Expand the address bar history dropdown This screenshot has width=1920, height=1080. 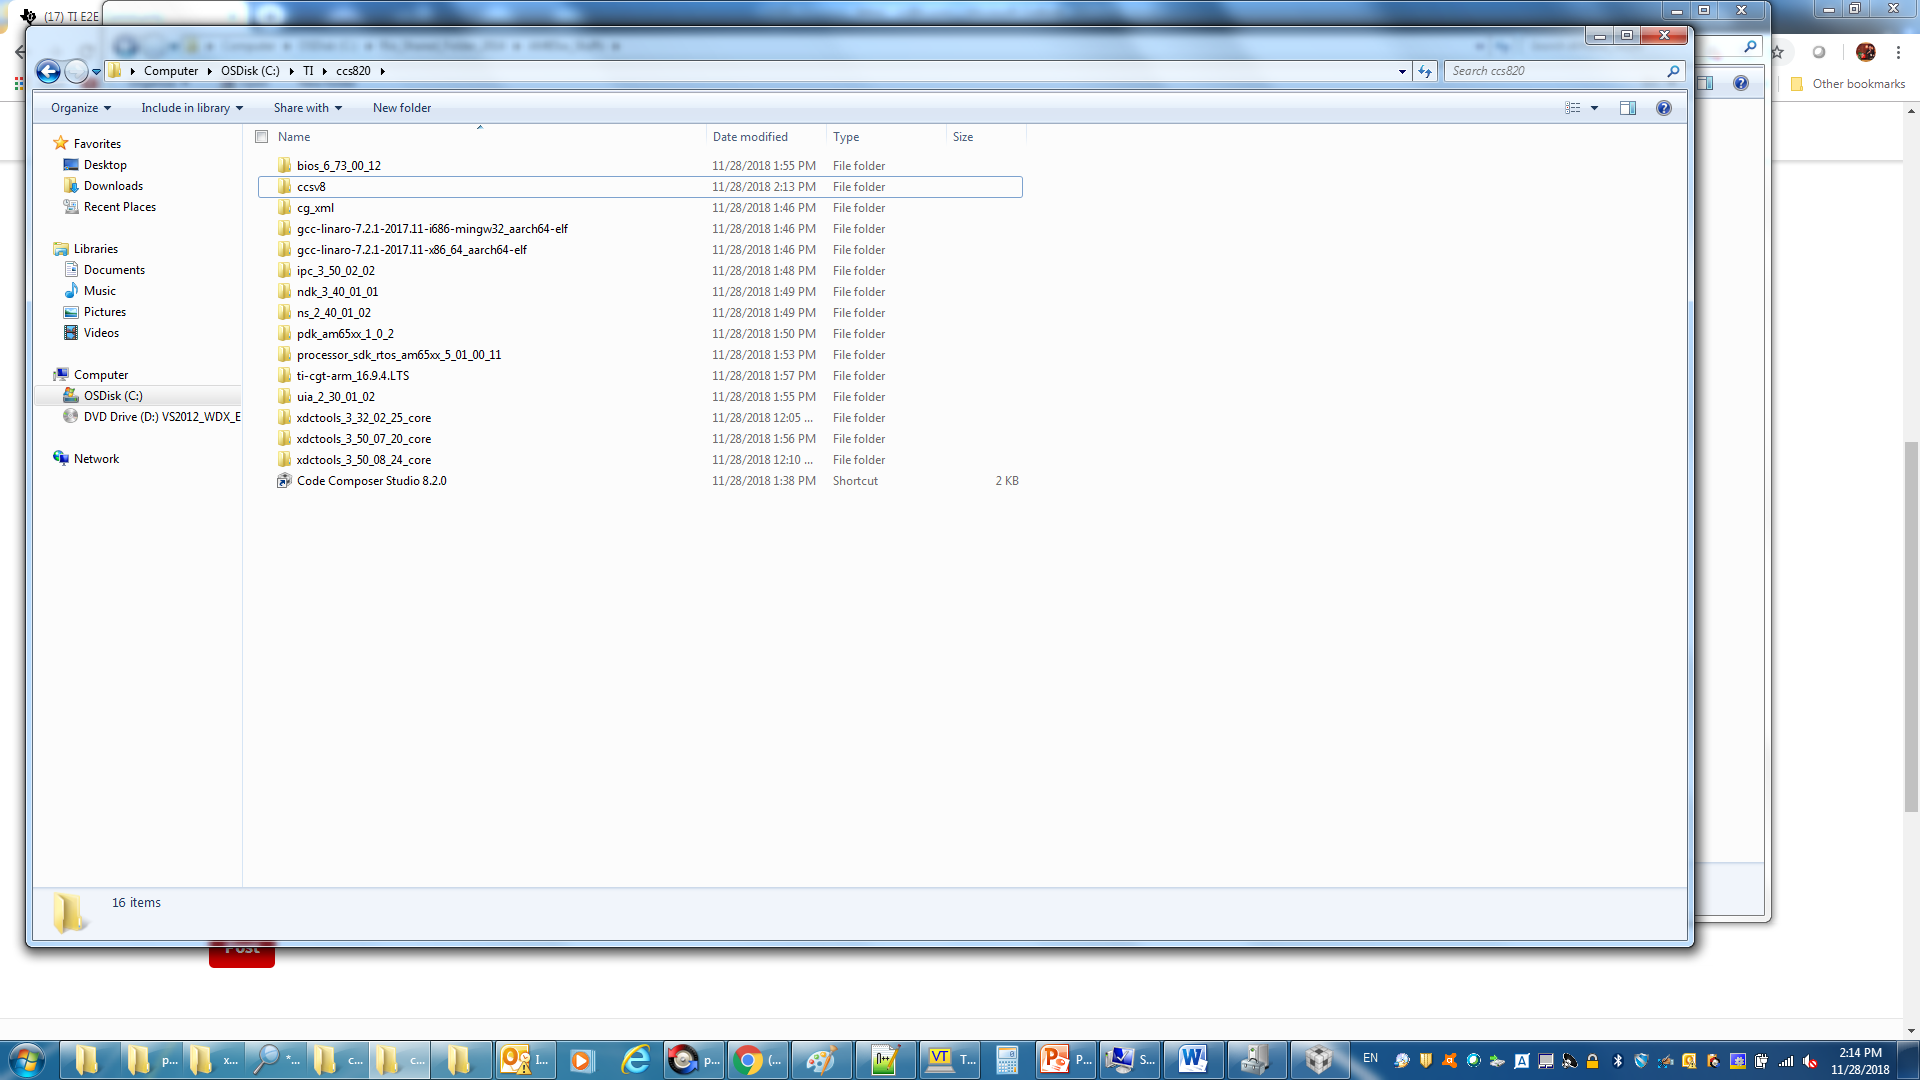[x=1402, y=71]
